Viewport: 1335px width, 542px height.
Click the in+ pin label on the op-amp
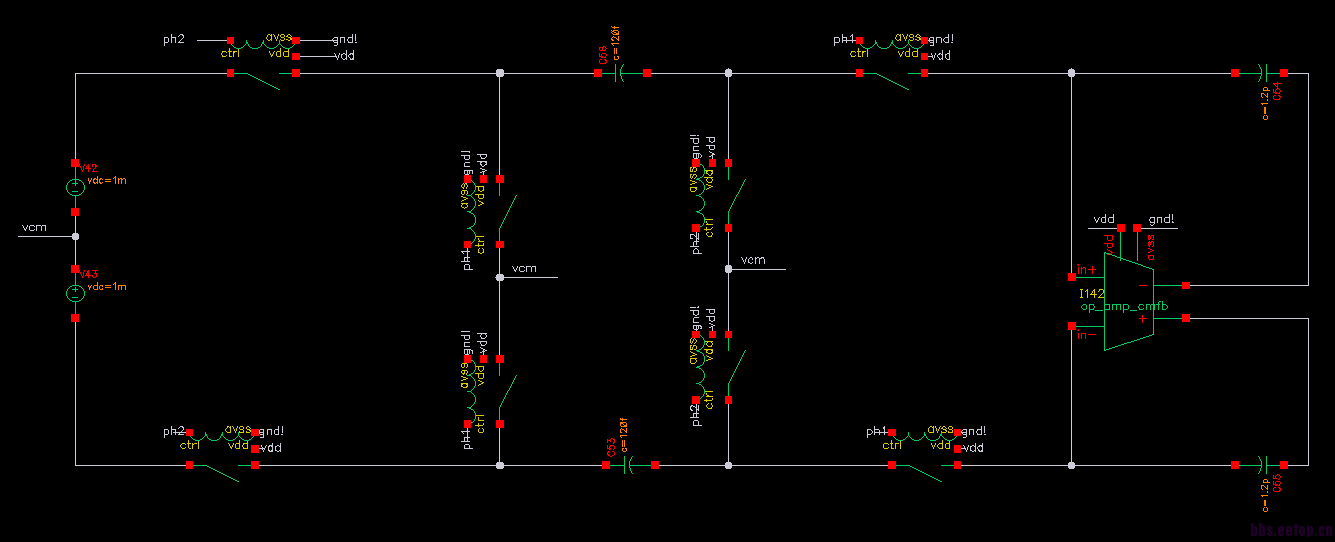[1087, 270]
